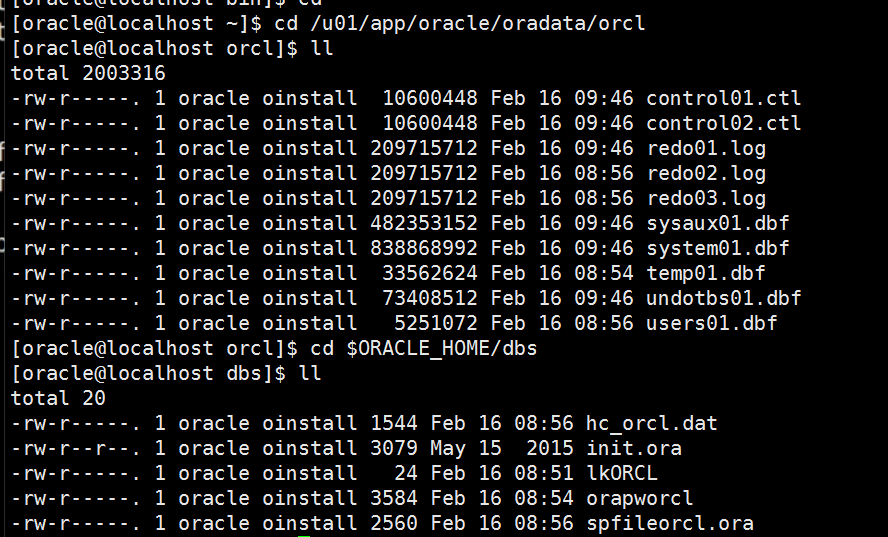
Task: Click the redo03.log file name
Action: (x=706, y=198)
